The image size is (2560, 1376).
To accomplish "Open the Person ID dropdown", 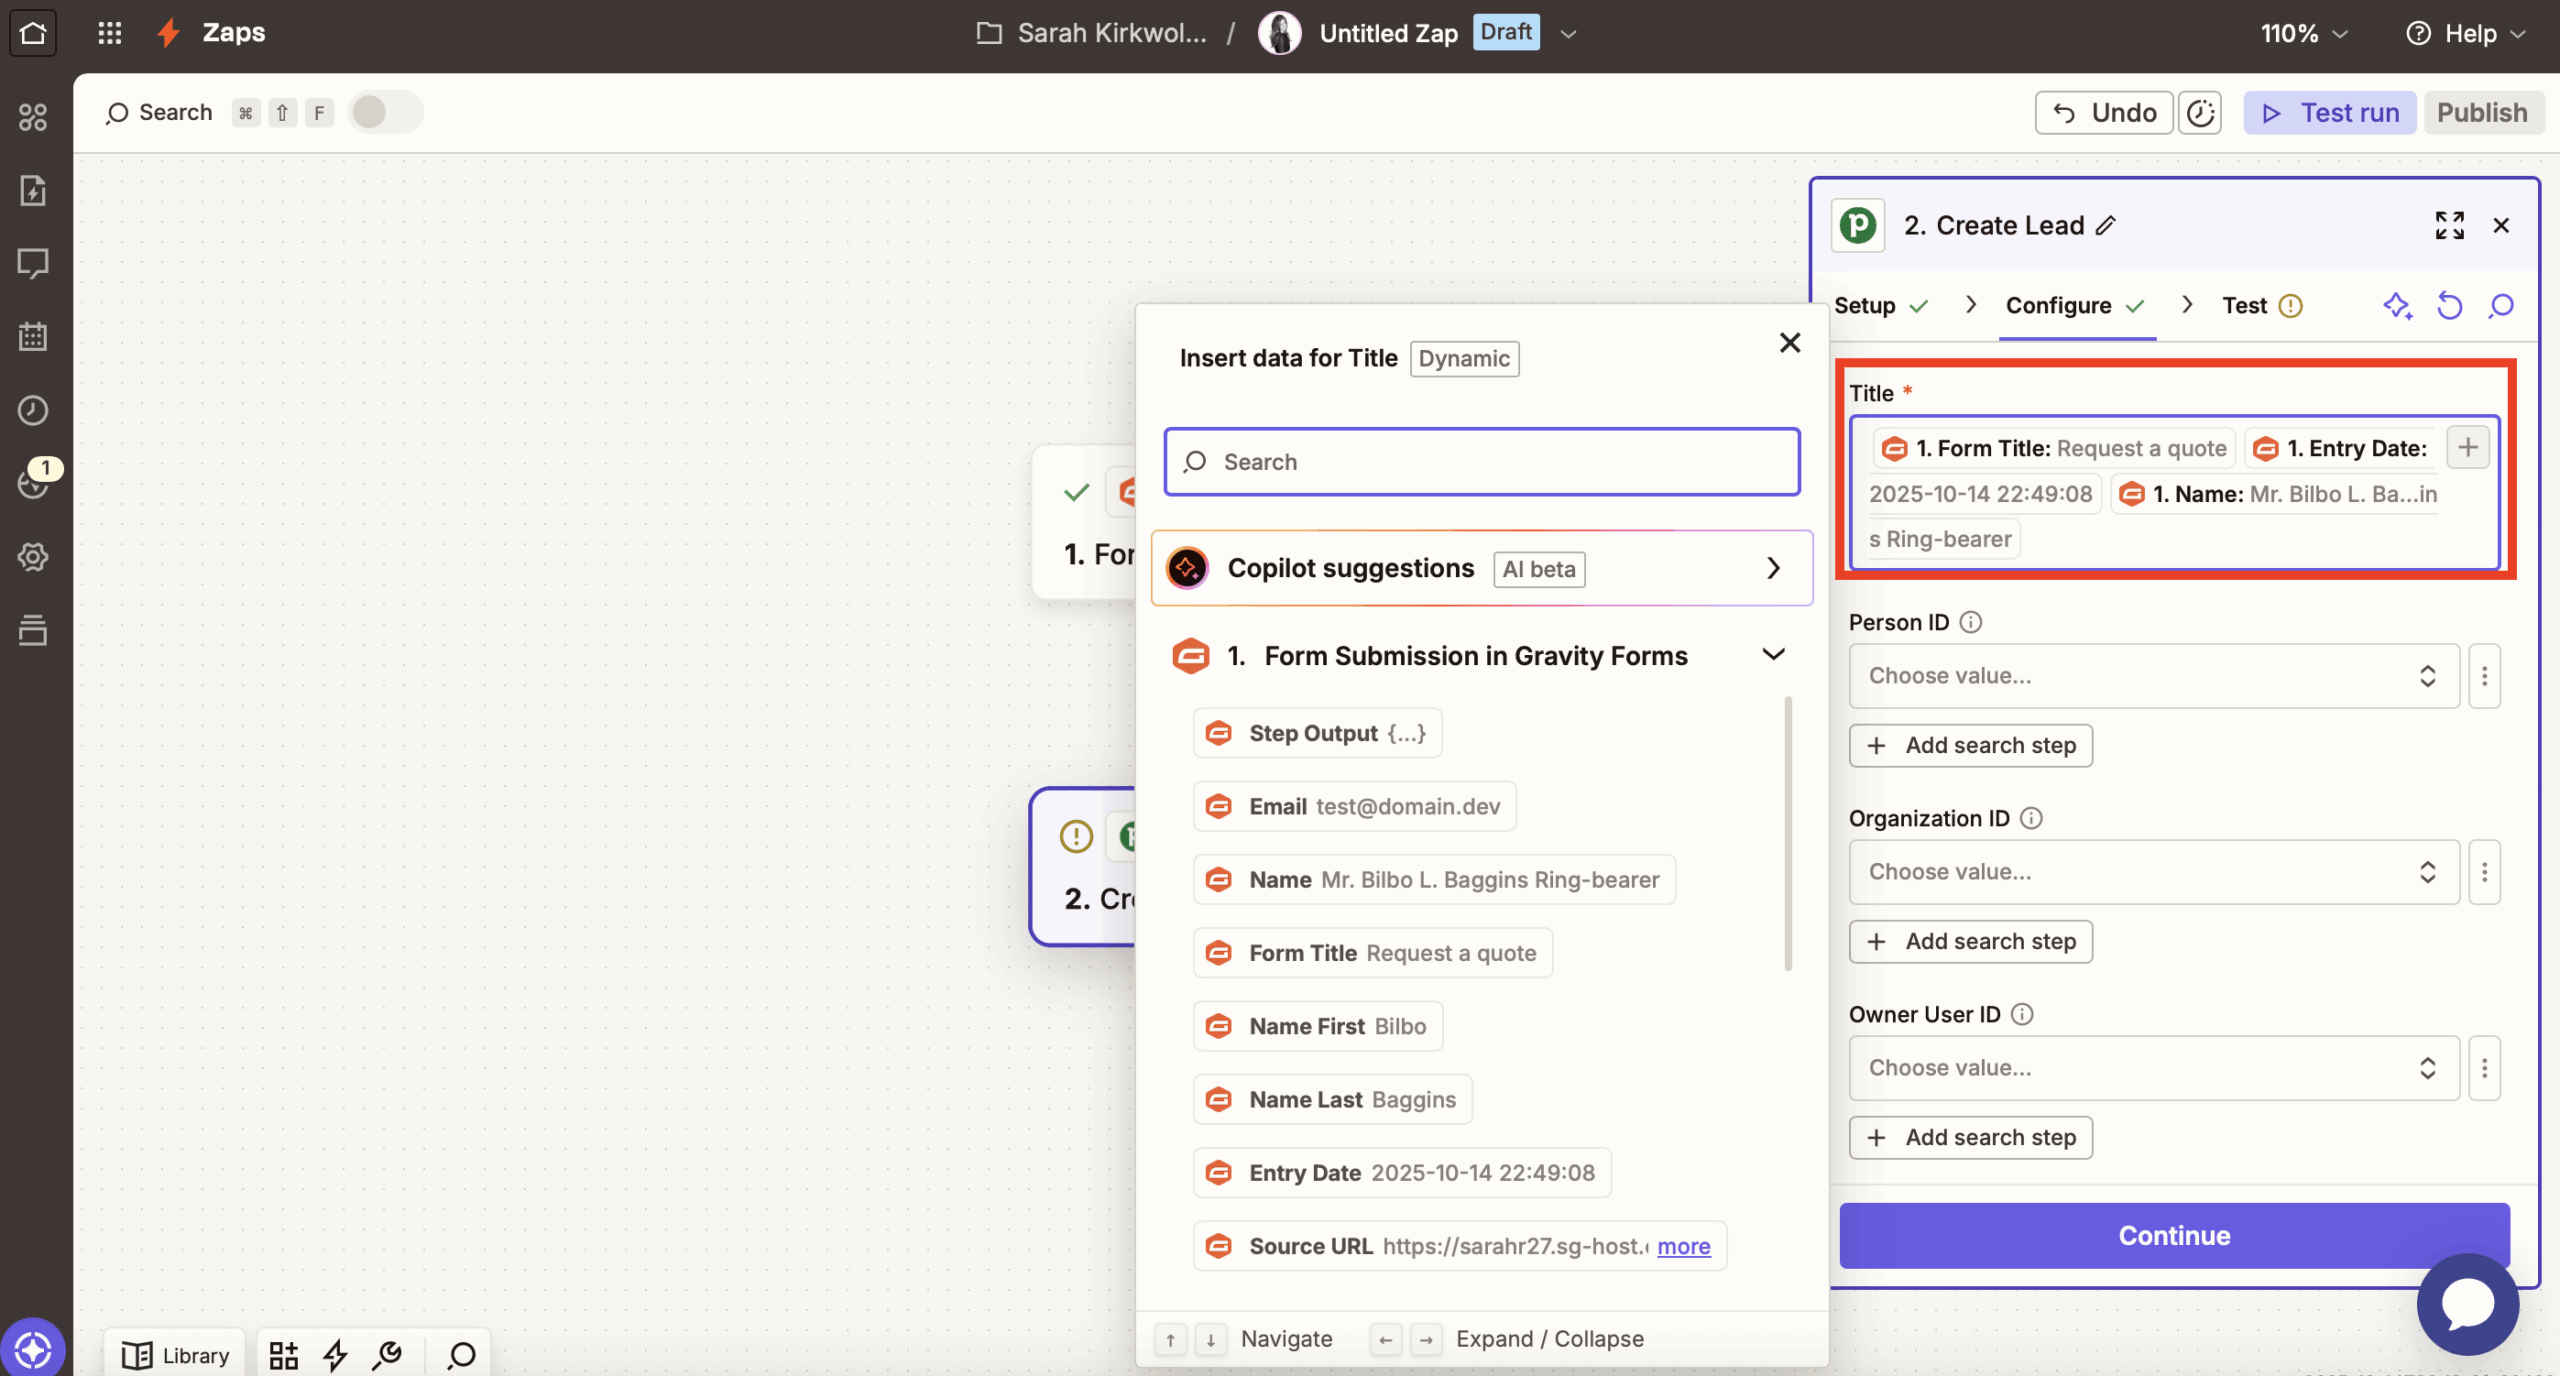I will (x=2153, y=676).
